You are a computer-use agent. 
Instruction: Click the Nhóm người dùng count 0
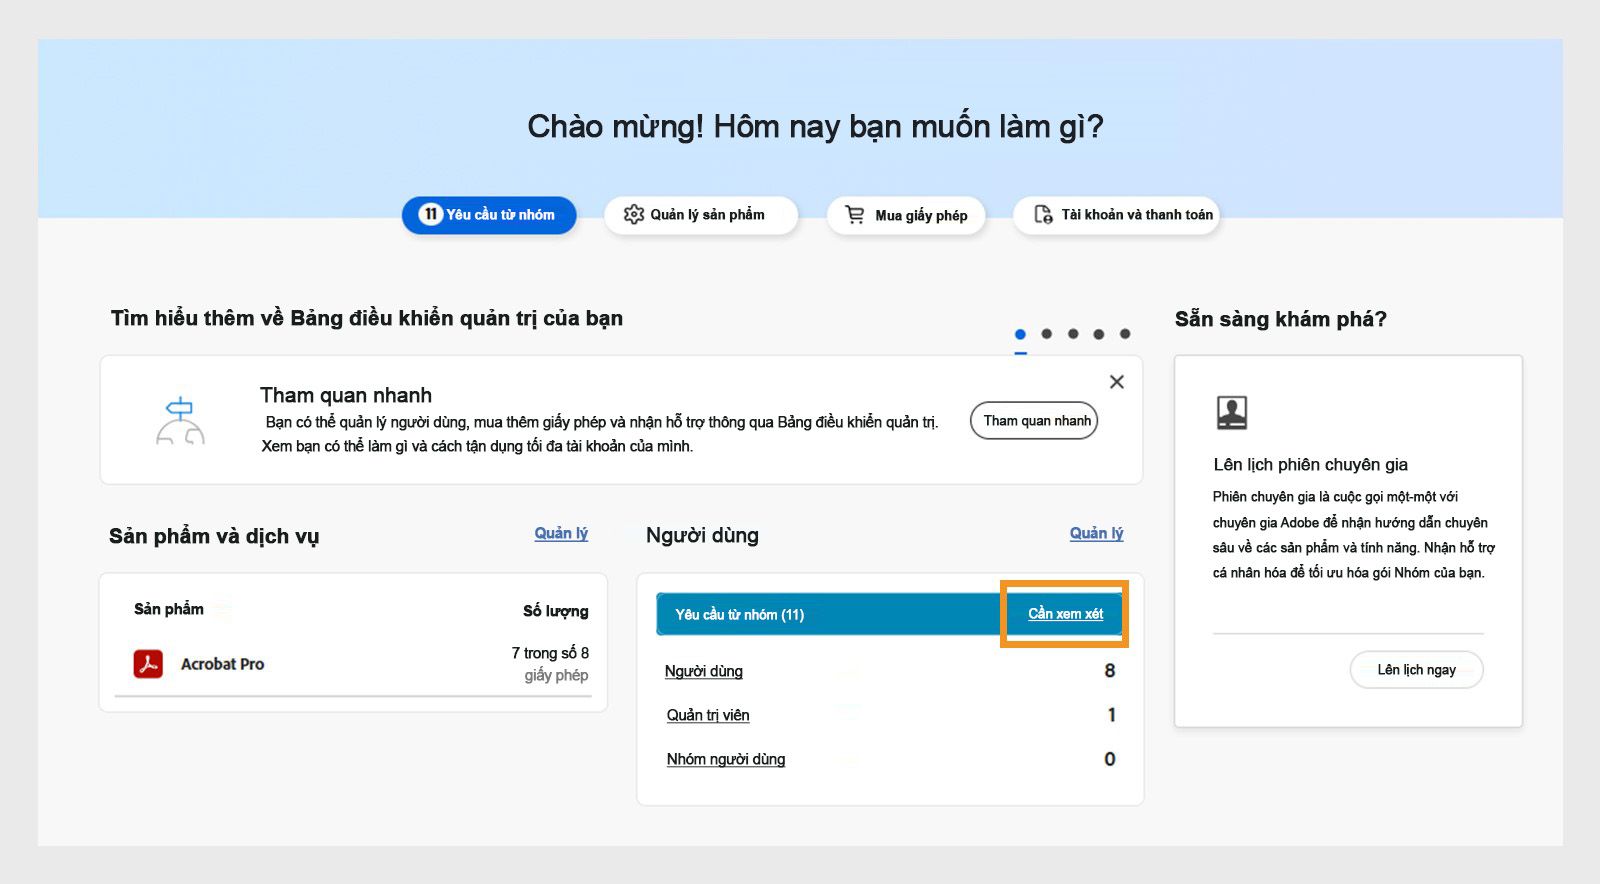click(x=1110, y=759)
